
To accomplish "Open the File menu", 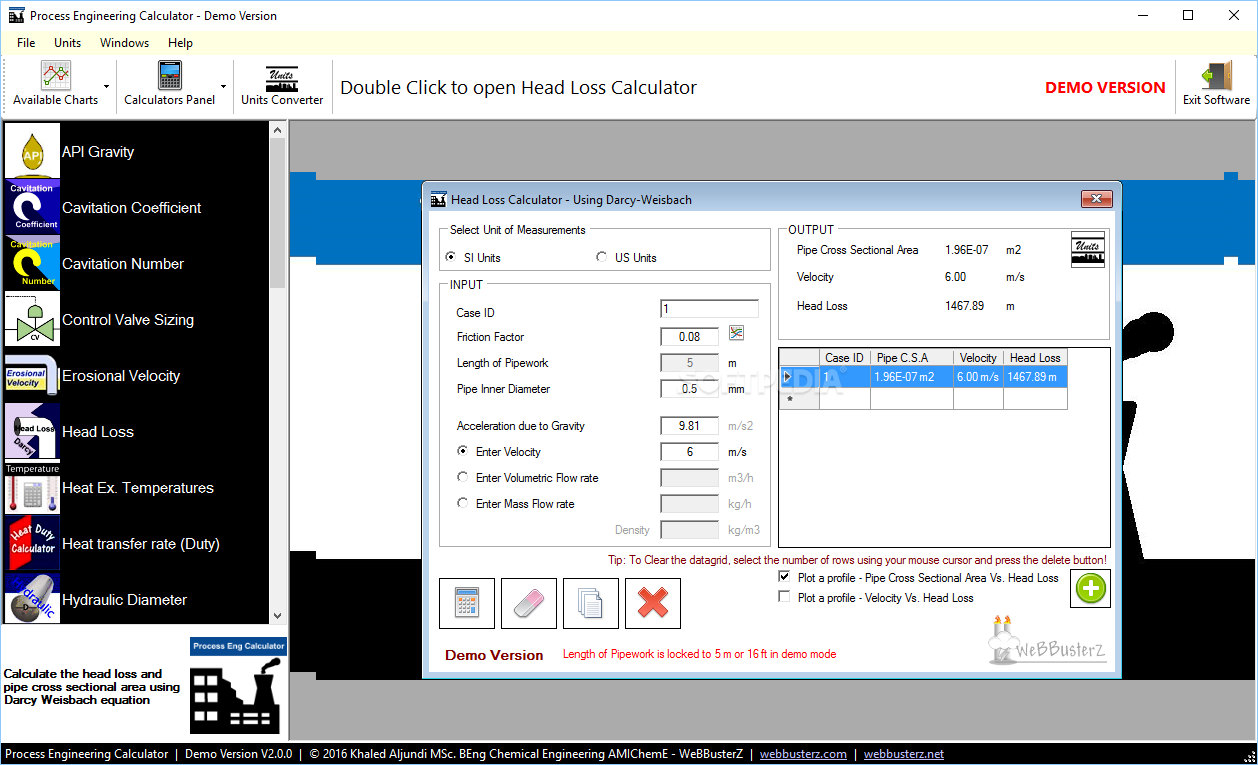I will pyautogui.click(x=26, y=43).
